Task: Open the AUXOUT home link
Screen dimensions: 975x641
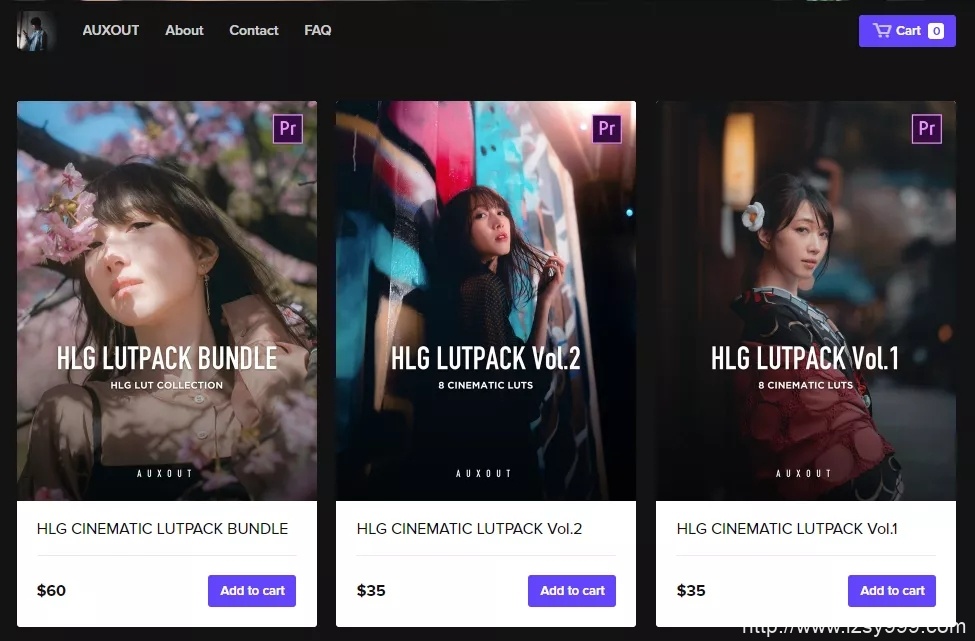Action: (111, 30)
